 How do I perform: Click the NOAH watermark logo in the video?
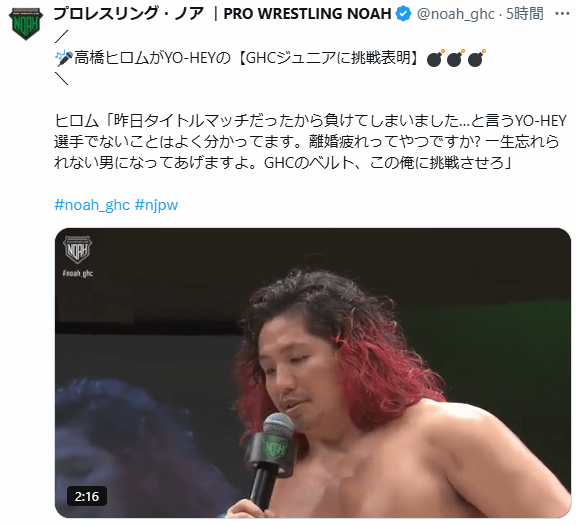point(77,249)
